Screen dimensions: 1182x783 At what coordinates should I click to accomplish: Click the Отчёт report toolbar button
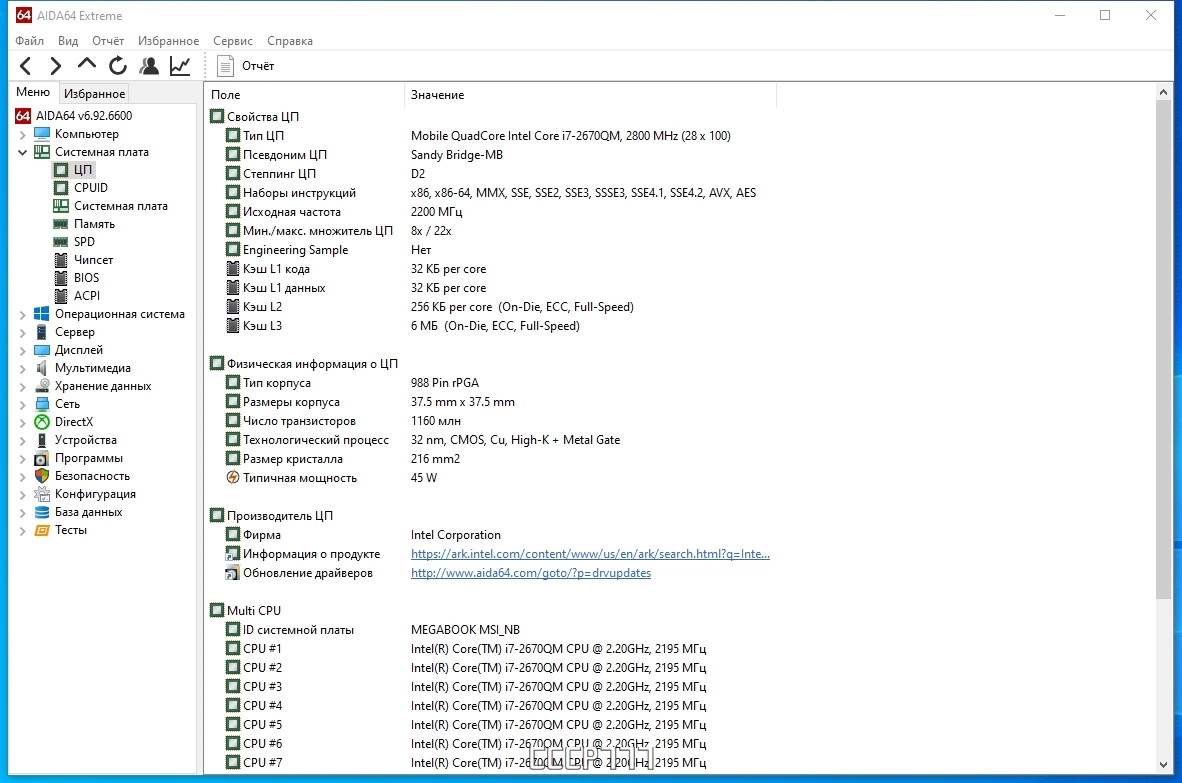(x=246, y=66)
